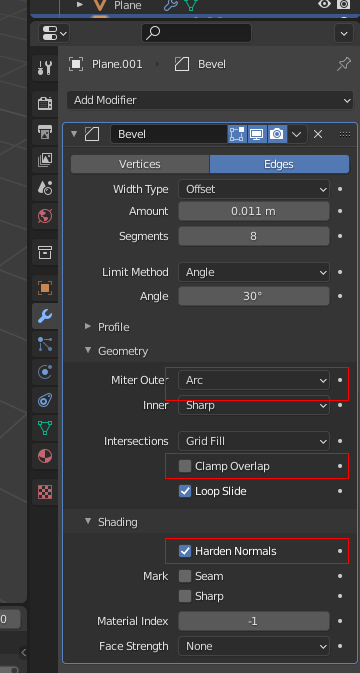Uncheck Harden Normals
360x673 pixels.
[x=185, y=551]
